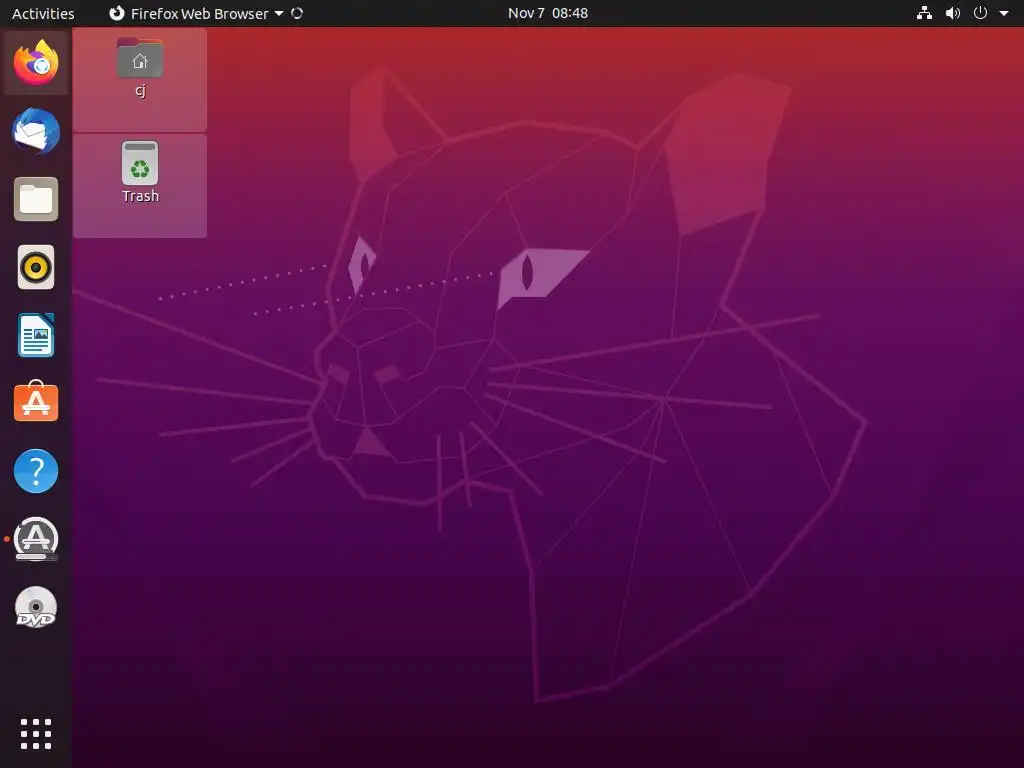Open the Trash desktop icon
Image resolution: width=1024 pixels, height=768 pixels.
(x=140, y=172)
